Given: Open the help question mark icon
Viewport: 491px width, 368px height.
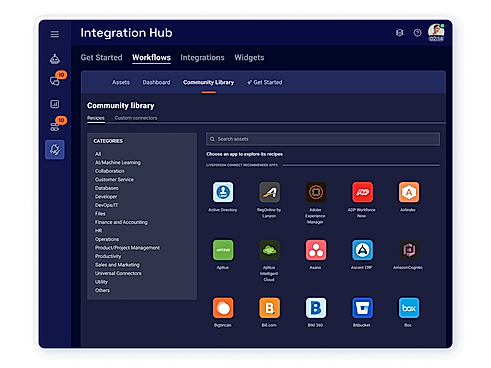Looking at the screenshot, I should pyautogui.click(x=417, y=33).
